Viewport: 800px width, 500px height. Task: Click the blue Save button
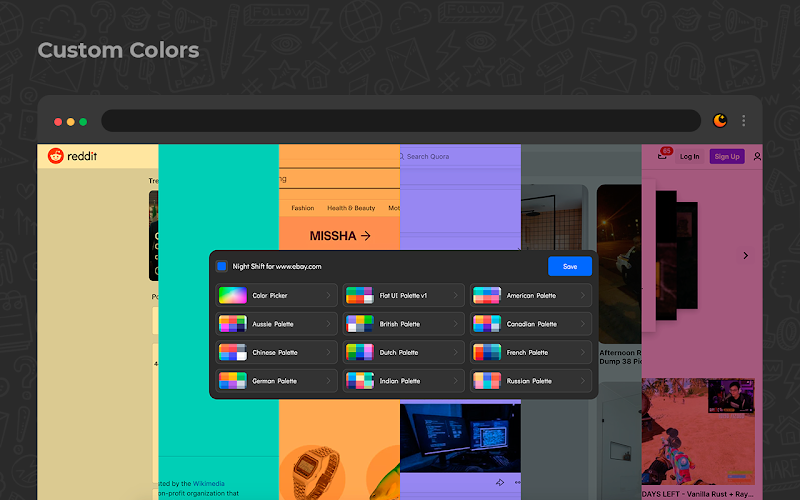click(x=570, y=266)
